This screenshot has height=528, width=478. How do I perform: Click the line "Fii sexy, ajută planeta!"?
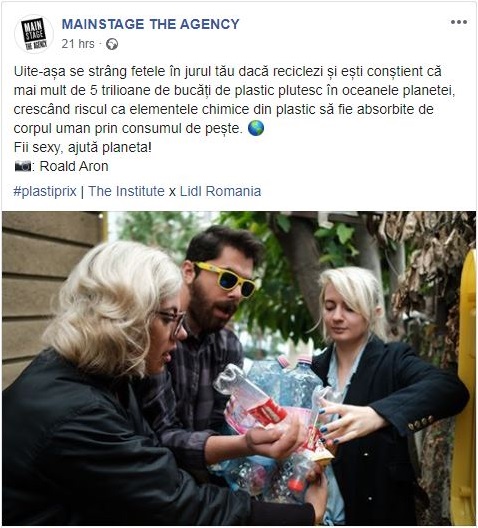click(x=83, y=147)
